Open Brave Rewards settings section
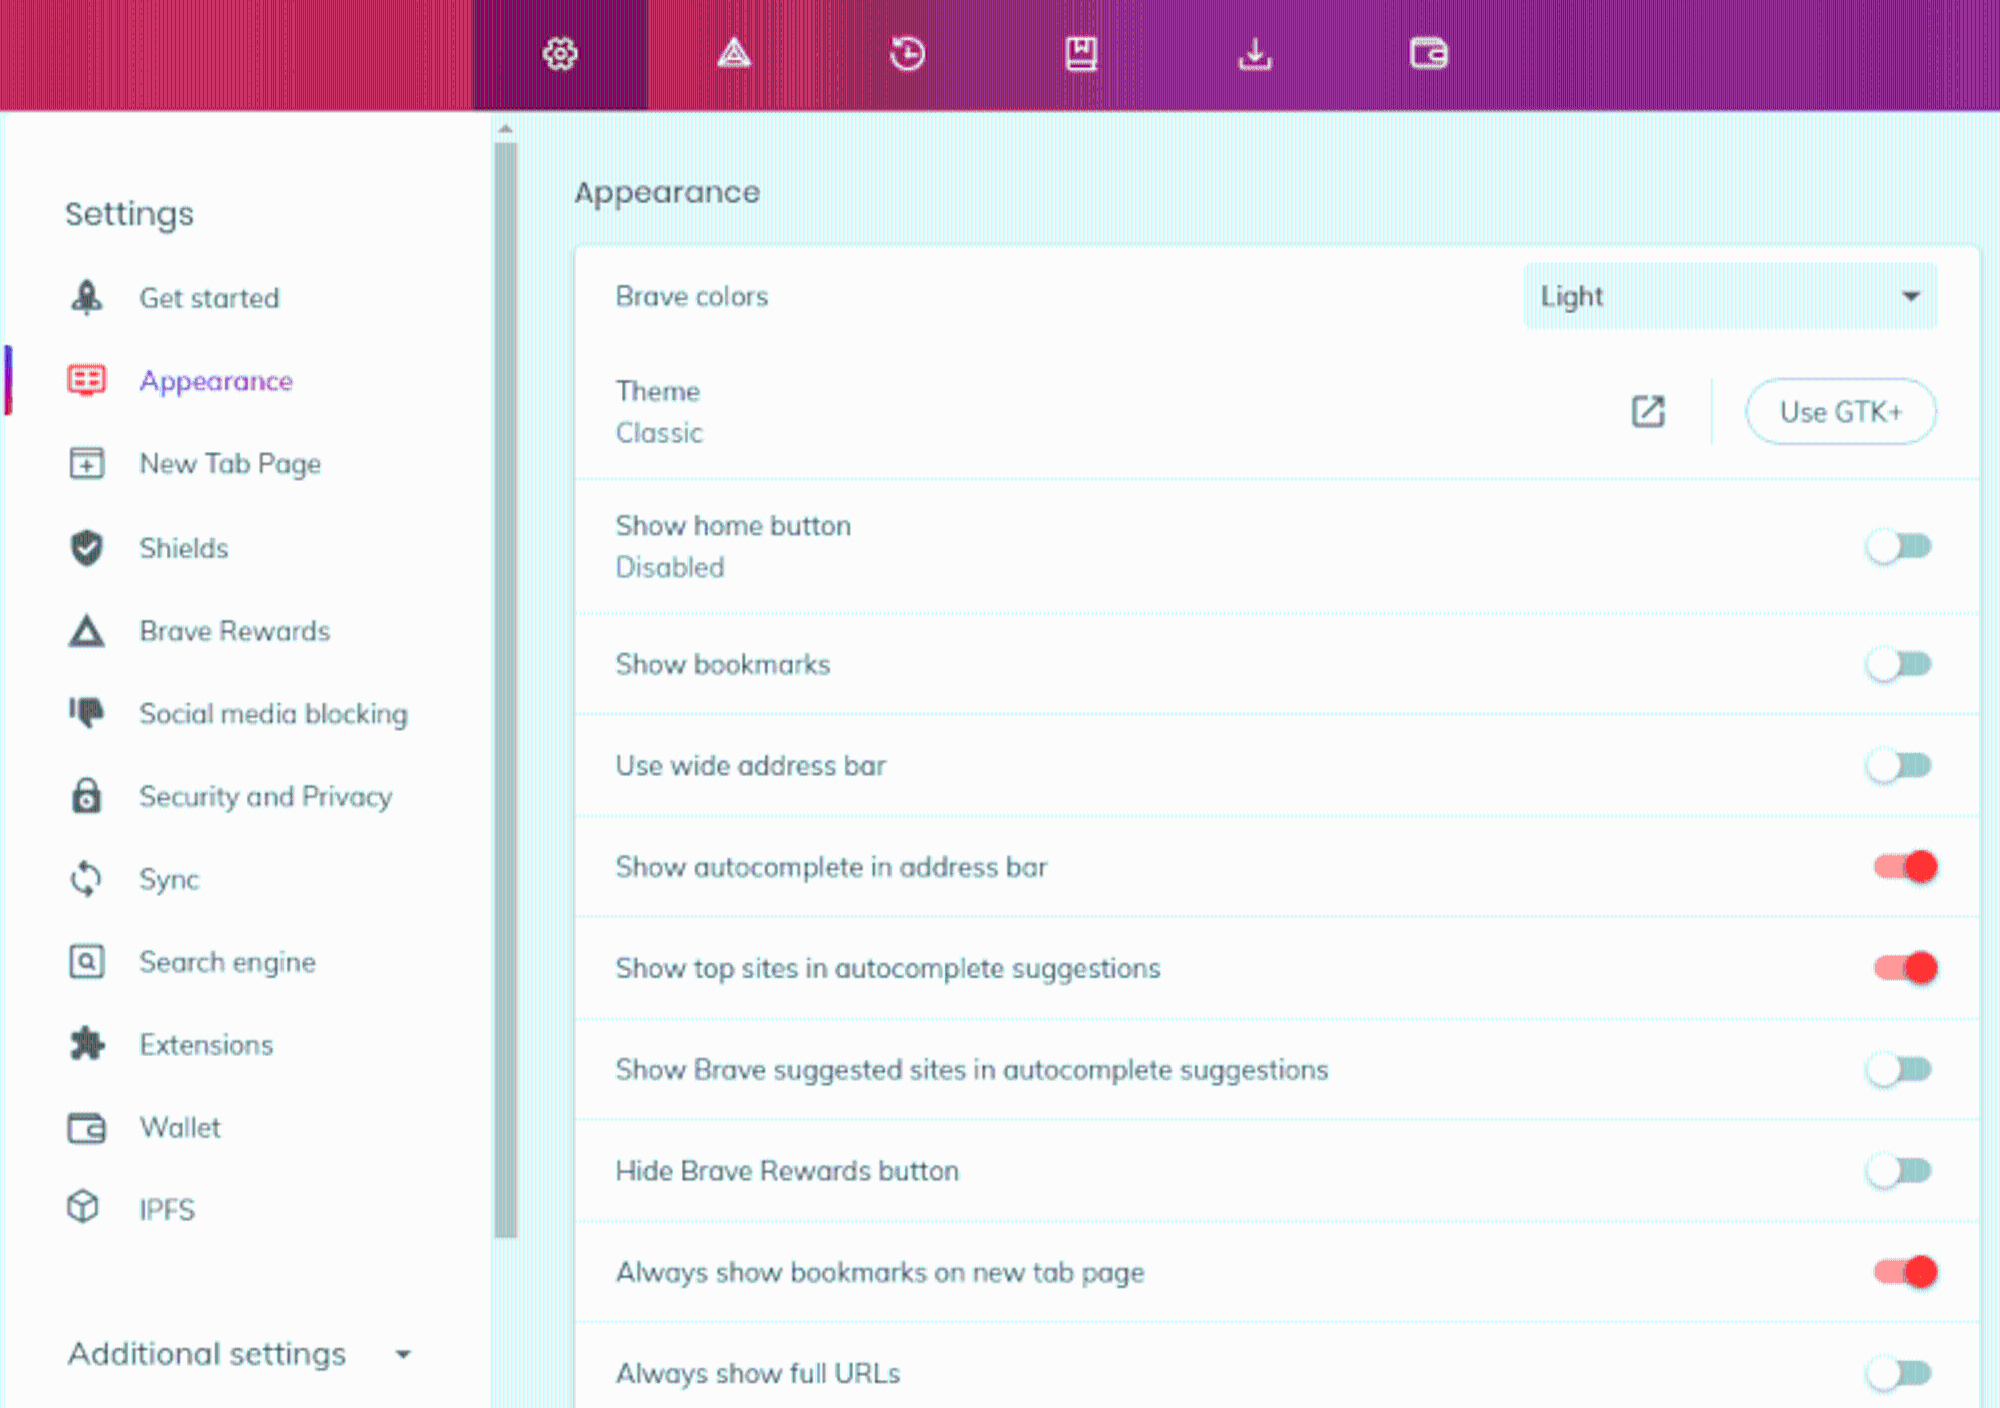The height and width of the screenshot is (1408, 2000). (235, 631)
